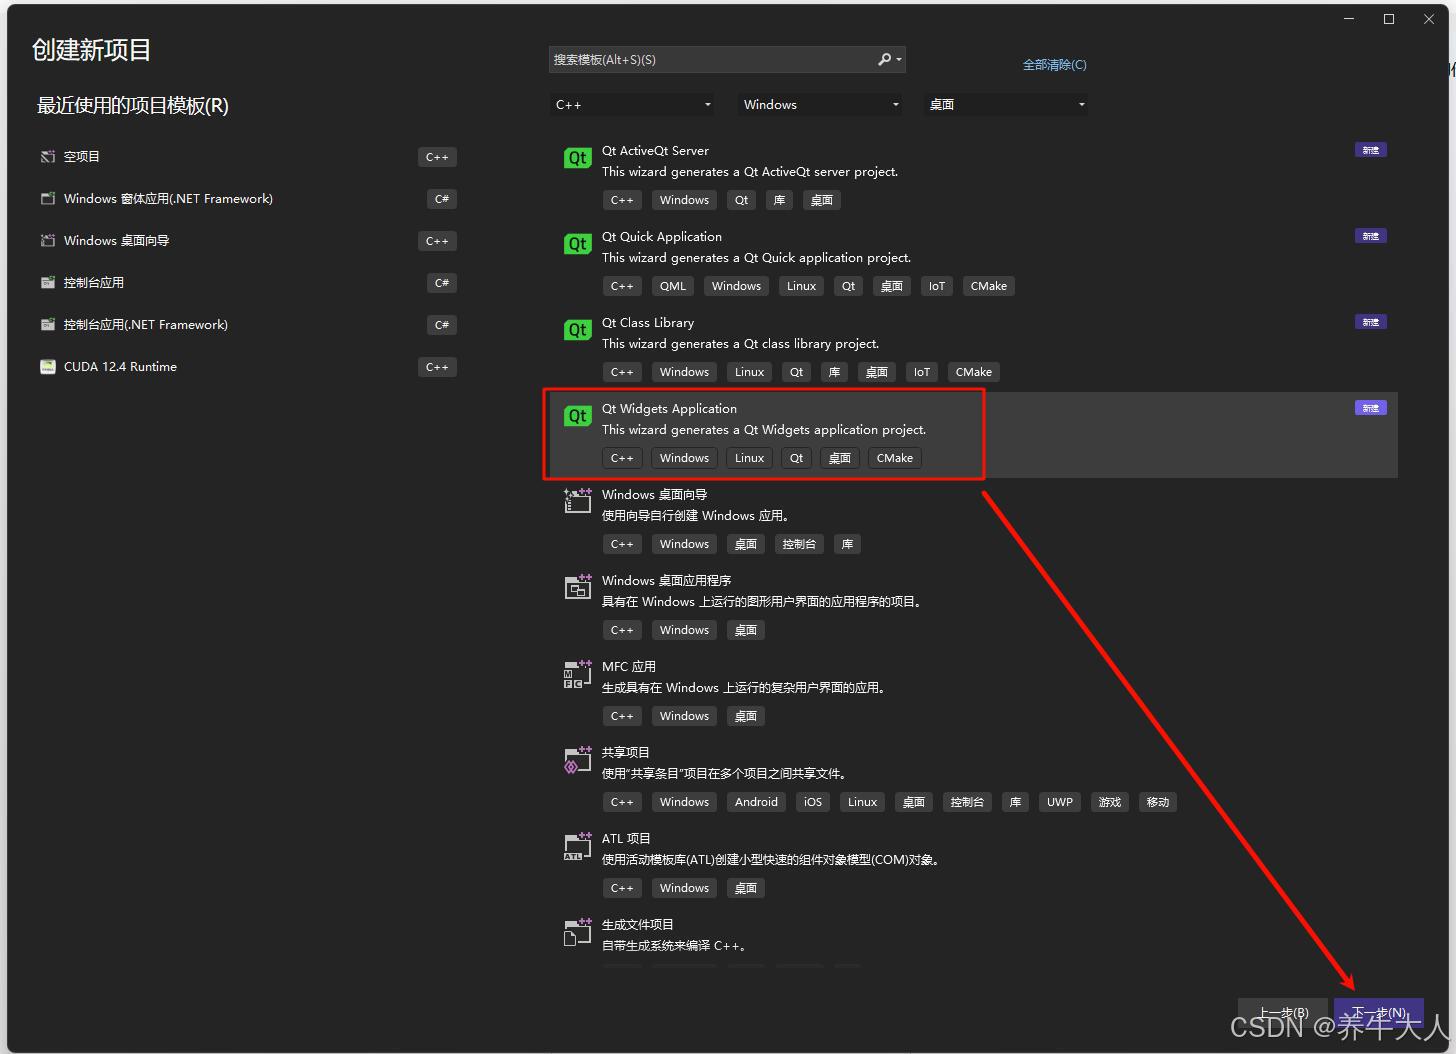Image resolution: width=1456 pixels, height=1054 pixels.
Task: Click the ATL 项目 template icon
Action: click(x=578, y=846)
